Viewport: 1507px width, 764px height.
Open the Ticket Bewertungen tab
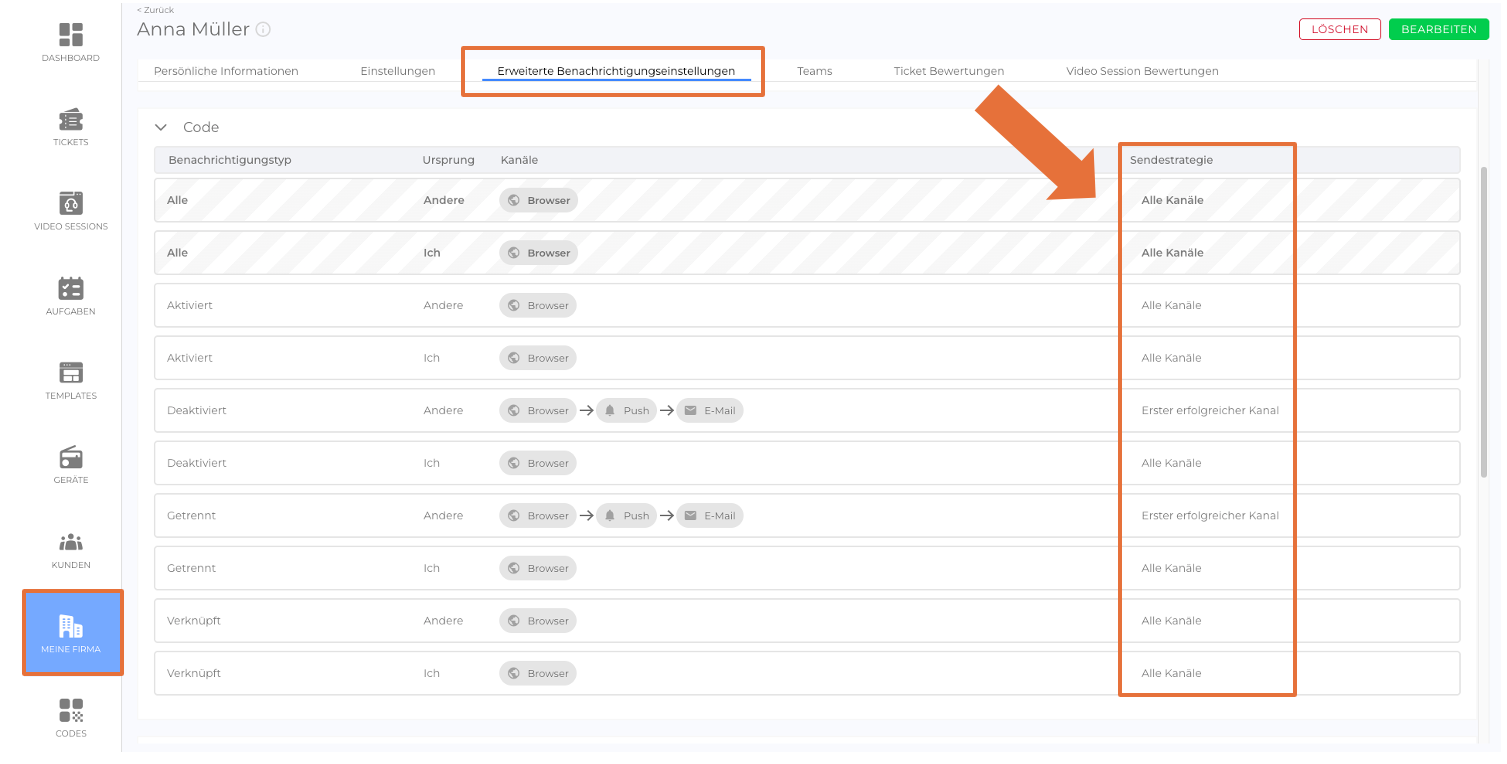click(x=948, y=71)
